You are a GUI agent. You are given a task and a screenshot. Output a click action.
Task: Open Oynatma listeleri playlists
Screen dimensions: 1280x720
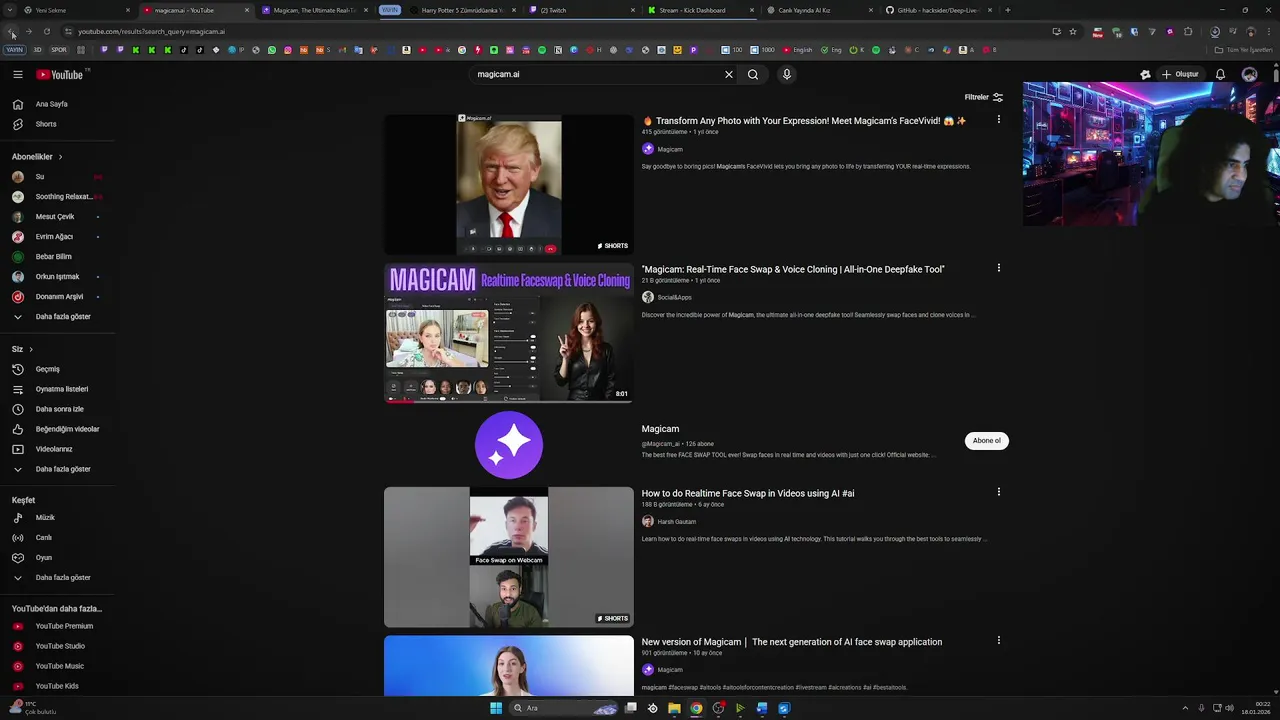(x=62, y=389)
